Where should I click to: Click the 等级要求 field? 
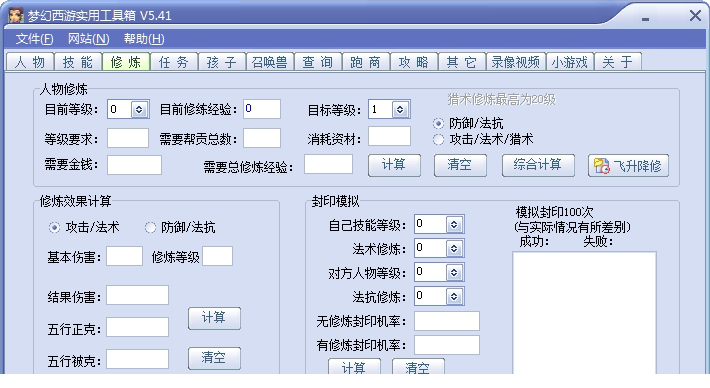(x=128, y=138)
